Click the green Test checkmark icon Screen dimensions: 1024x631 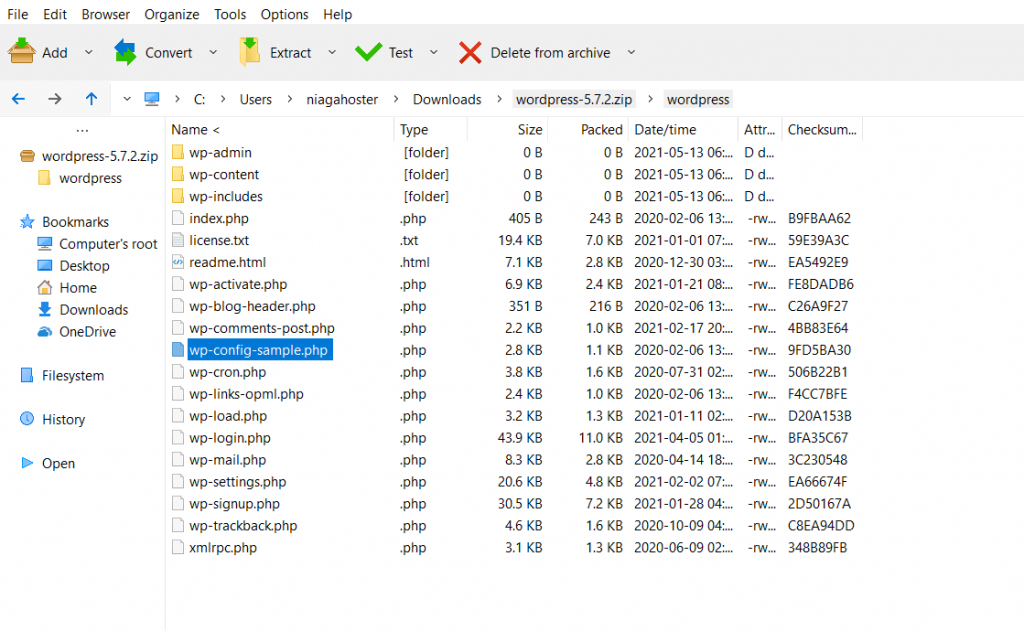pos(368,52)
